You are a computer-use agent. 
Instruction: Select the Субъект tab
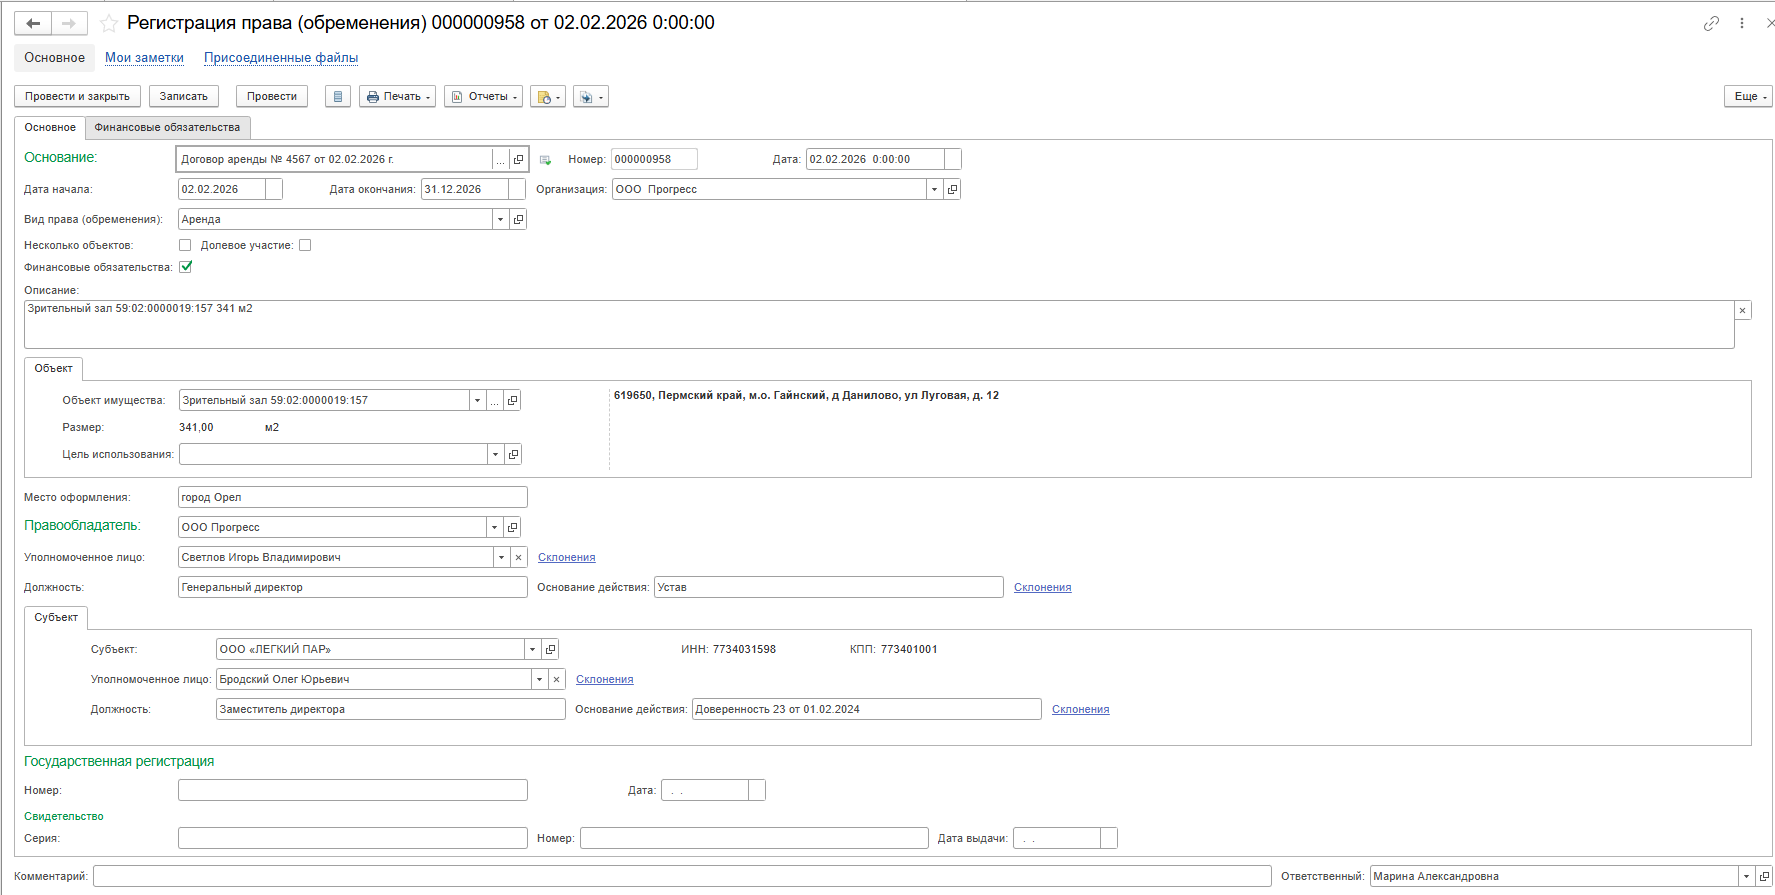tap(56, 617)
